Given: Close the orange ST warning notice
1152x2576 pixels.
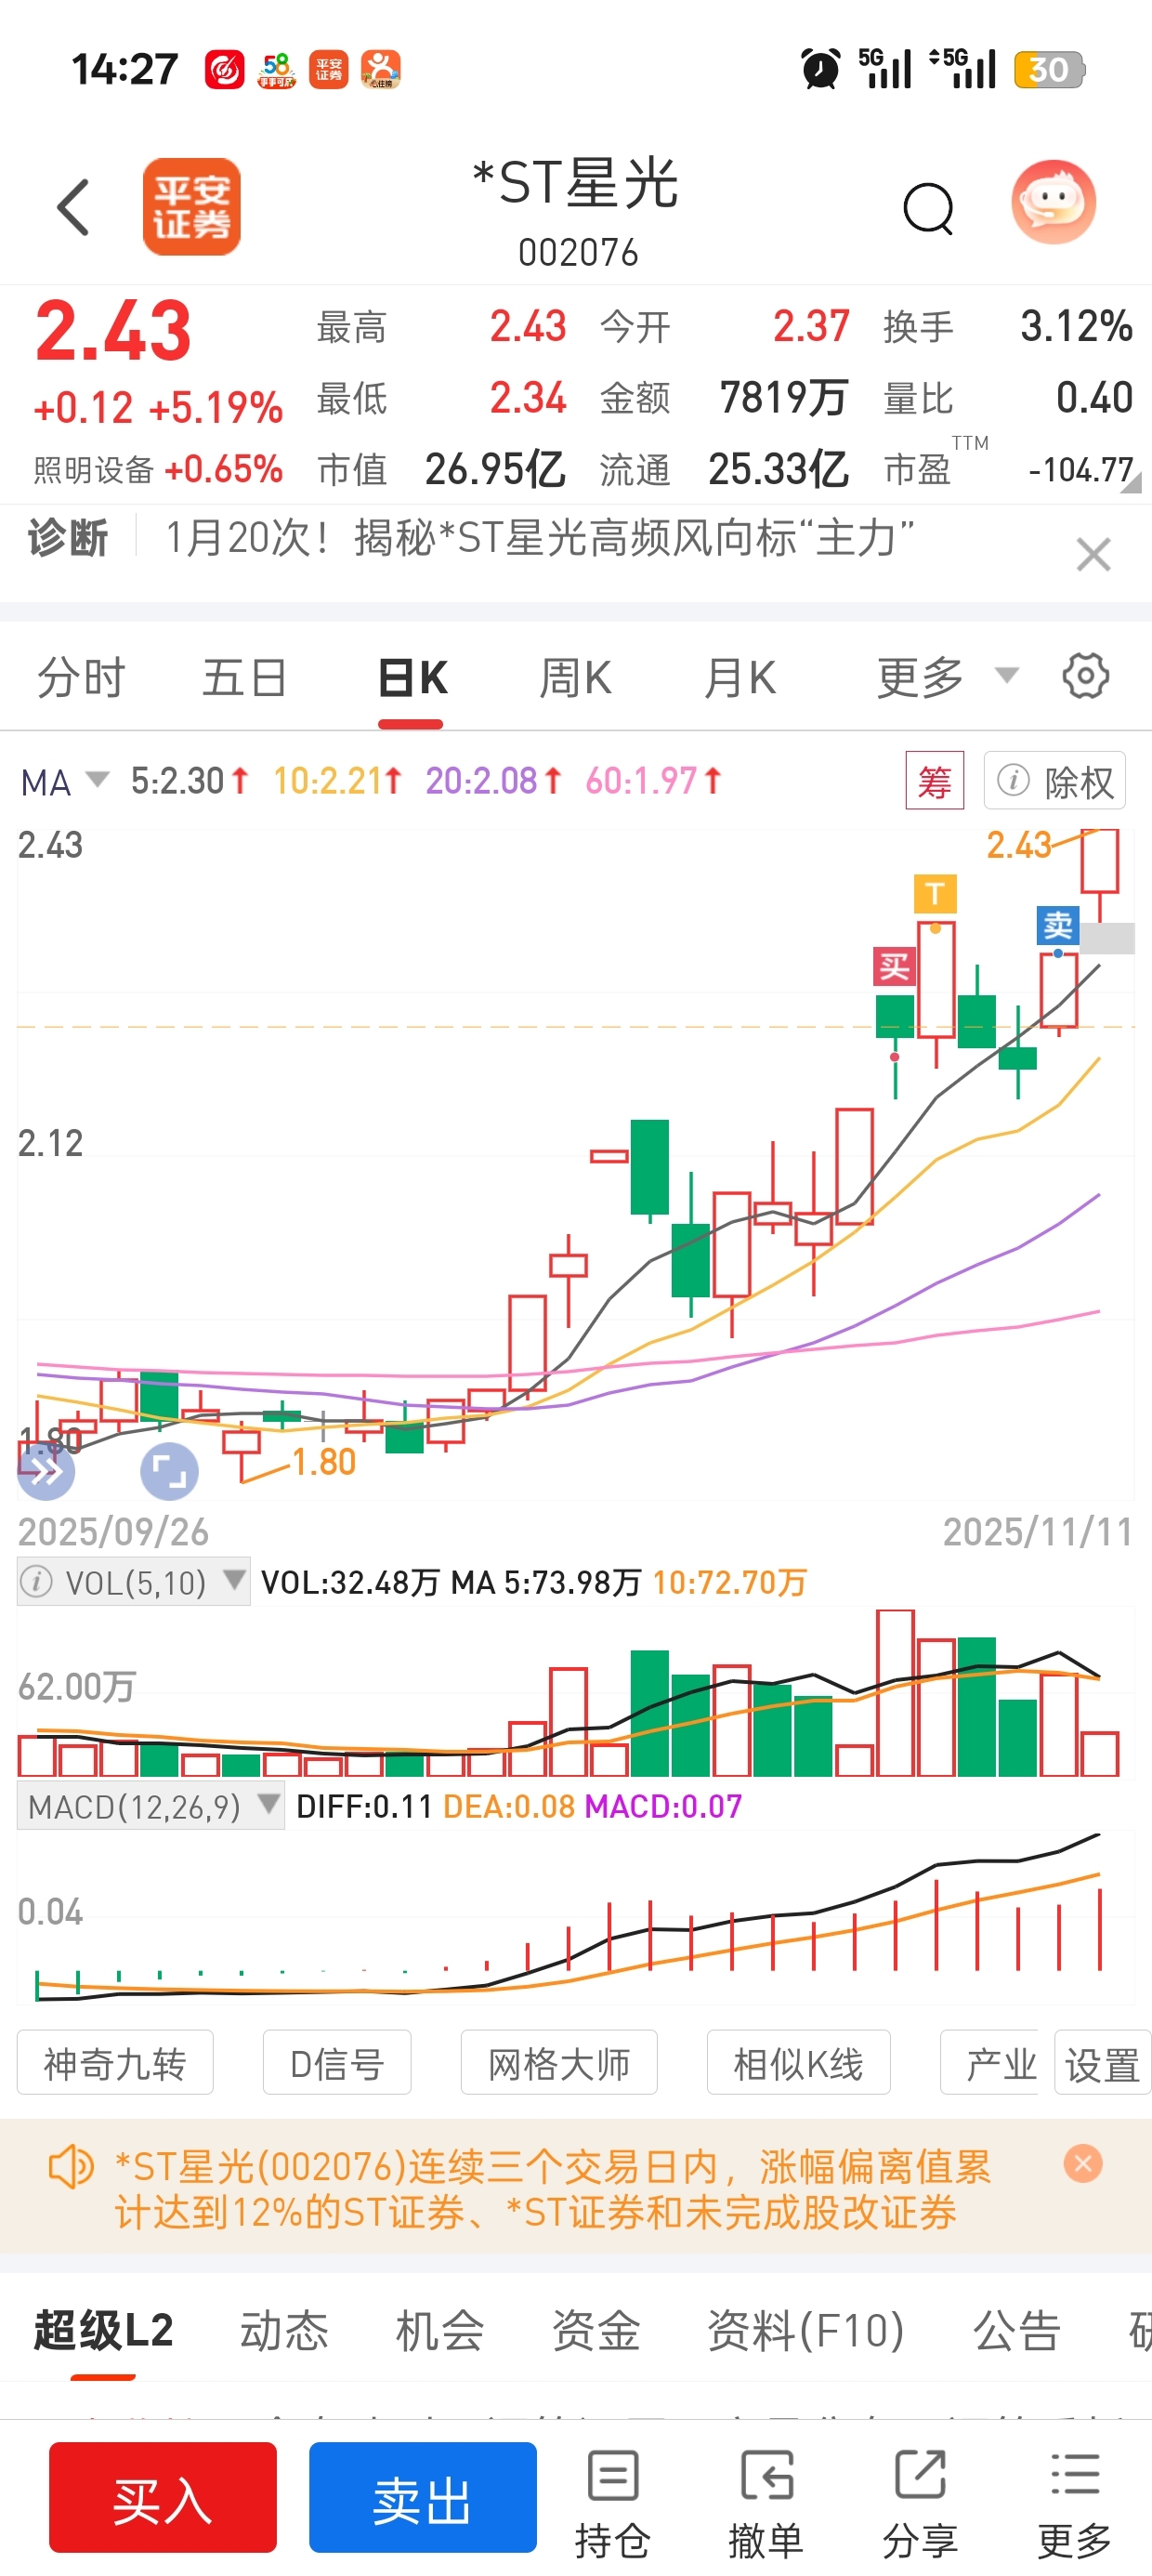Looking at the screenshot, I should point(1083,2164).
